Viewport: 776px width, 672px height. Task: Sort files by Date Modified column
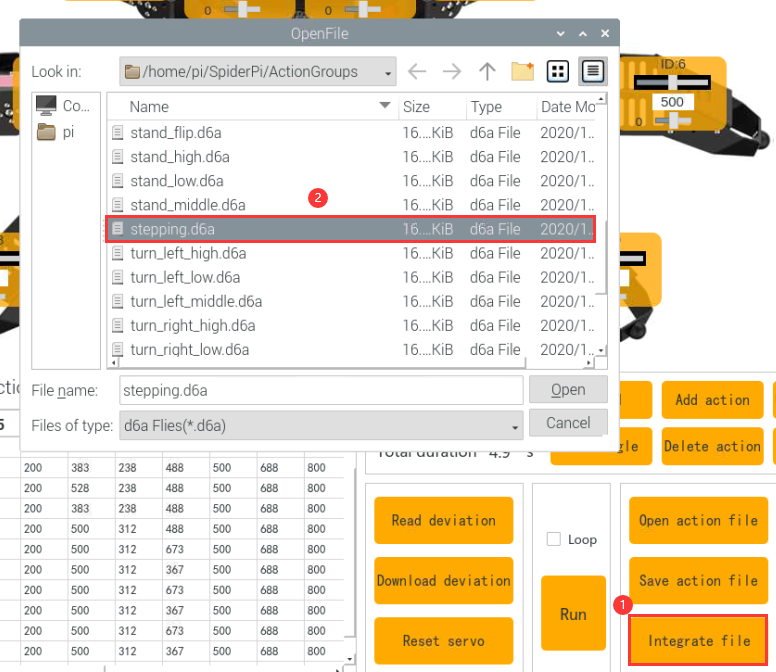point(567,106)
